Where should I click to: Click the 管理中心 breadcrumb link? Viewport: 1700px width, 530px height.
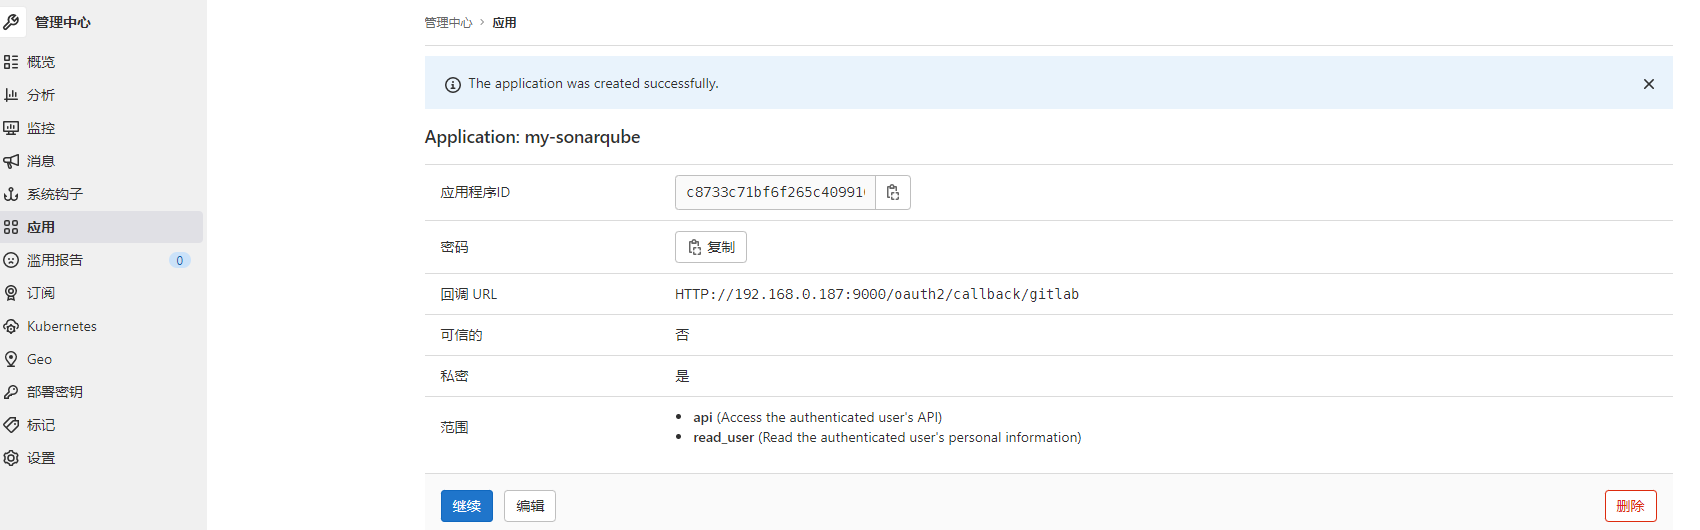pyautogui.click(x=448, y=22)
